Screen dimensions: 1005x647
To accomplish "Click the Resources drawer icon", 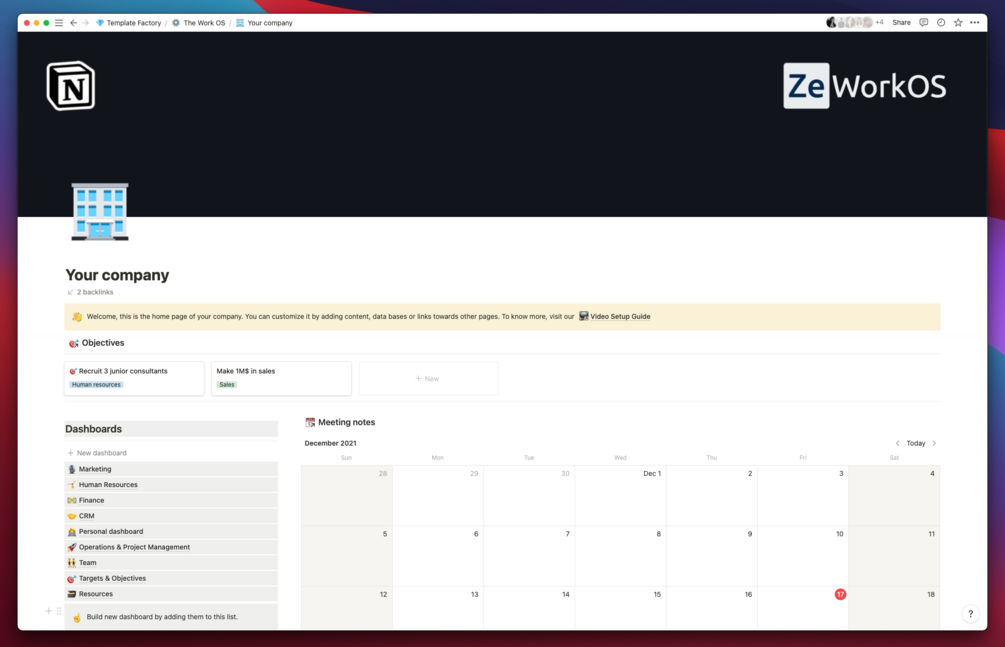I will (x=72, y=594).
